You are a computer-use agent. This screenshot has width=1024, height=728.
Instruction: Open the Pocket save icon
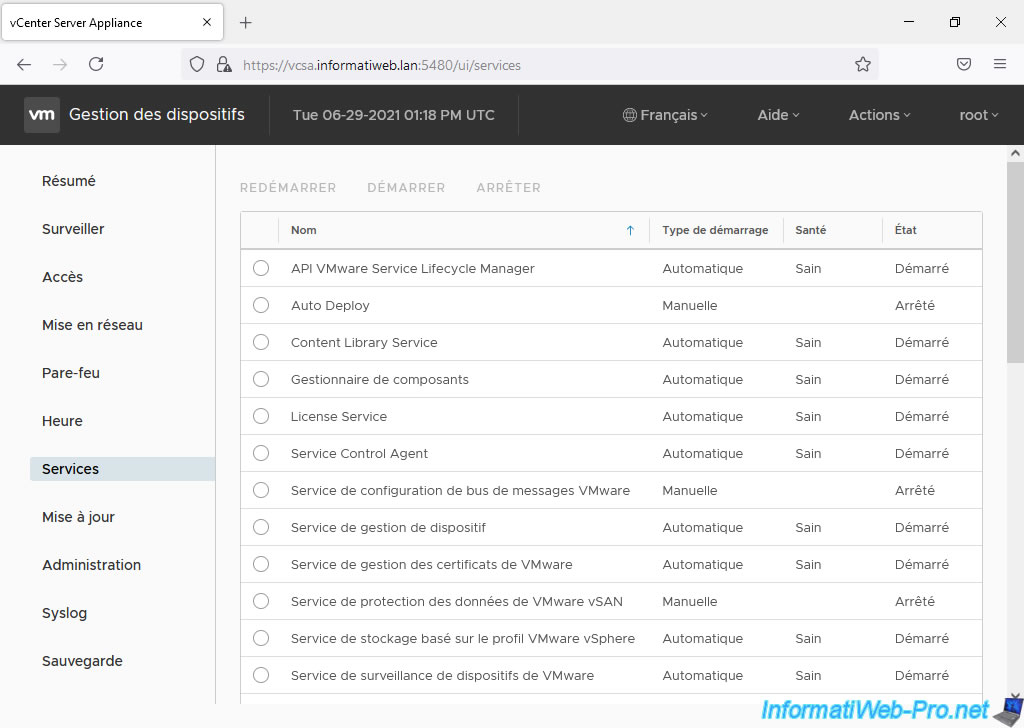(964, 64)
